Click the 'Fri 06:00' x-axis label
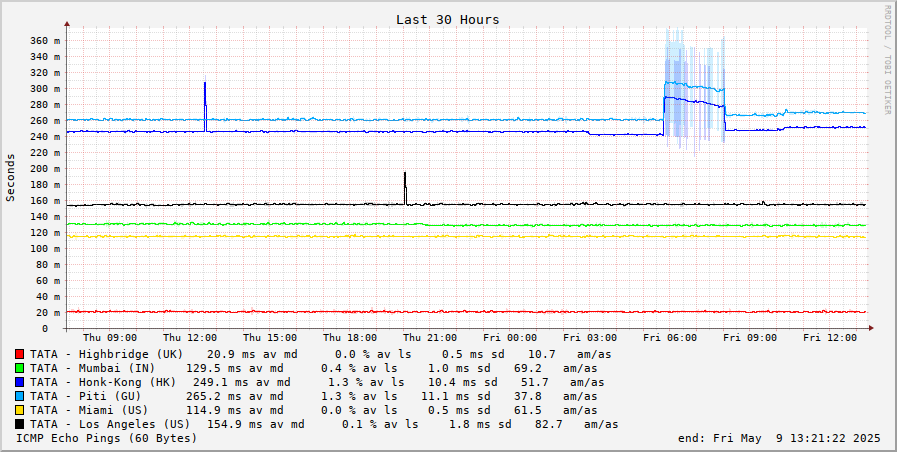The height and width of the screenshot is (452, 897). point(670,338)
